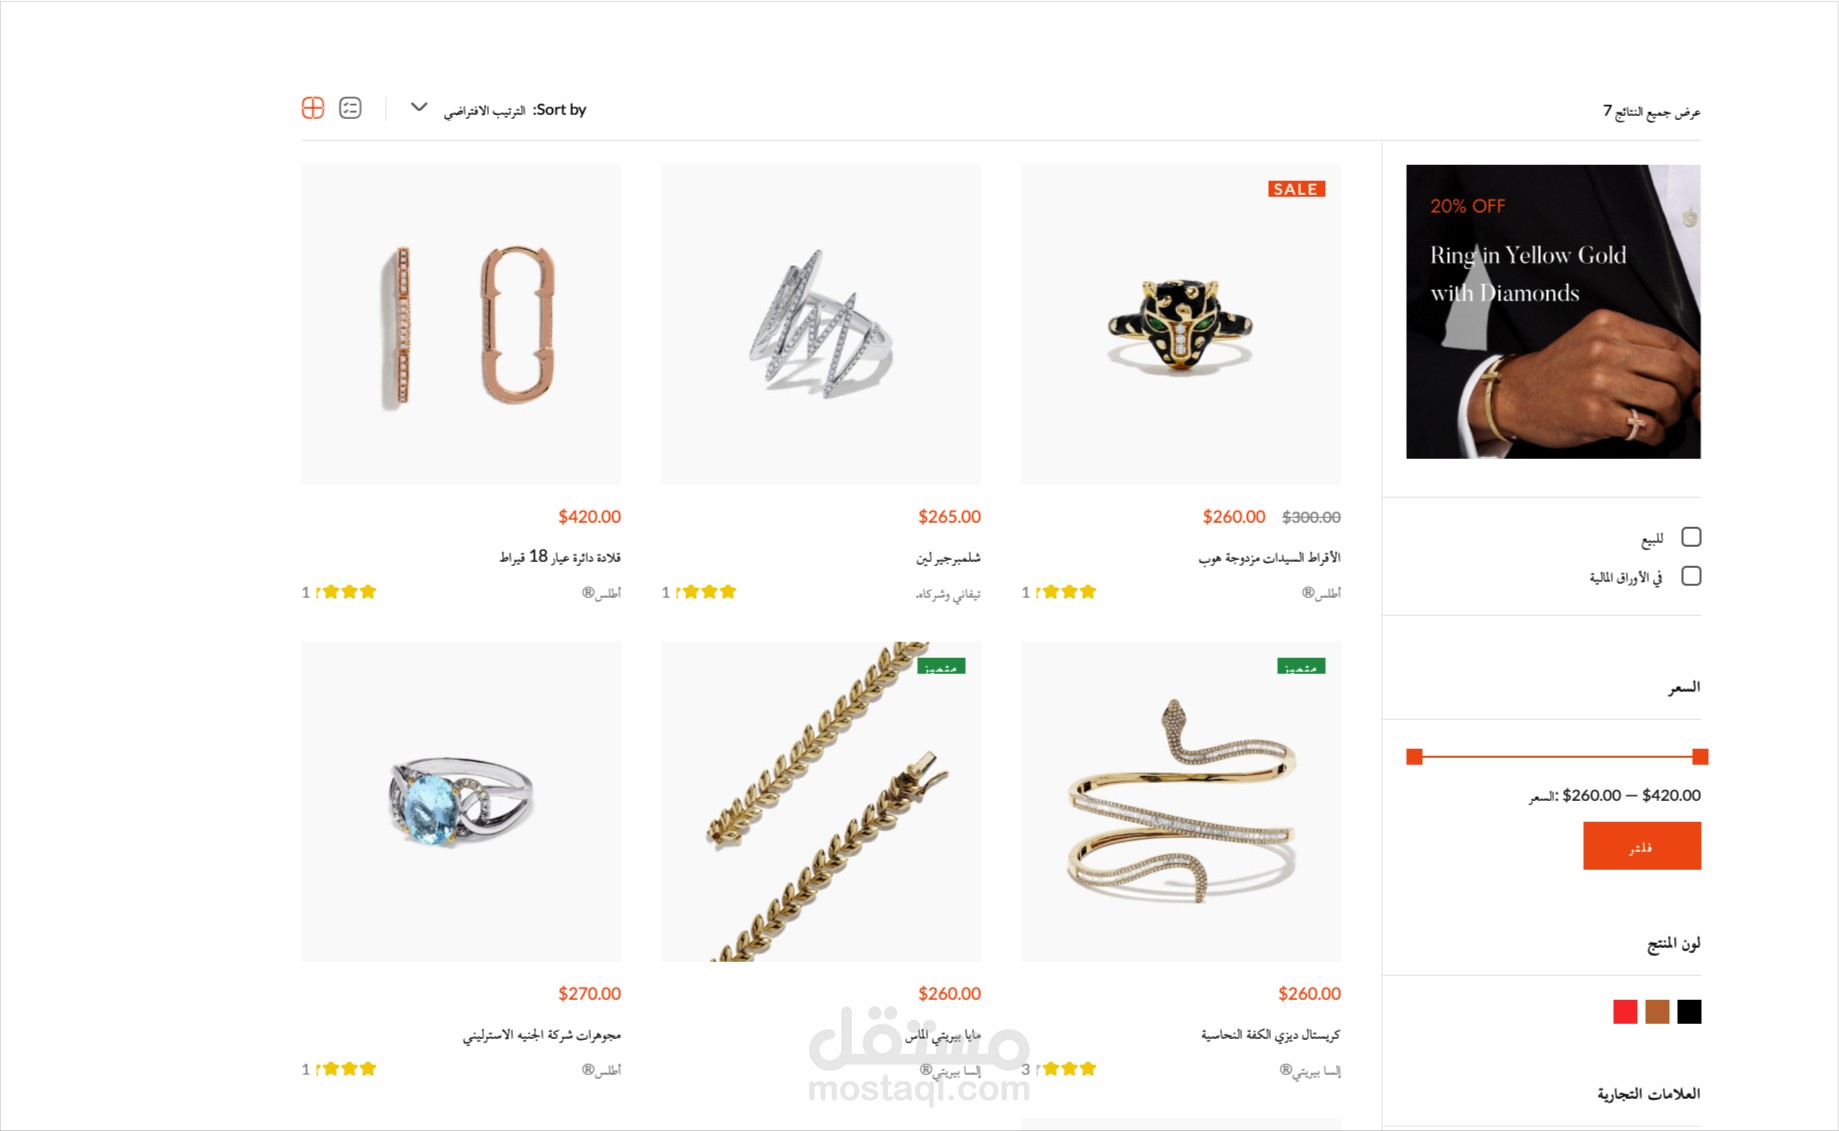Viewport: 1839px width, 1131px height.
Task: Click the SALE badge on panther ring
Action: [1296, 189]
